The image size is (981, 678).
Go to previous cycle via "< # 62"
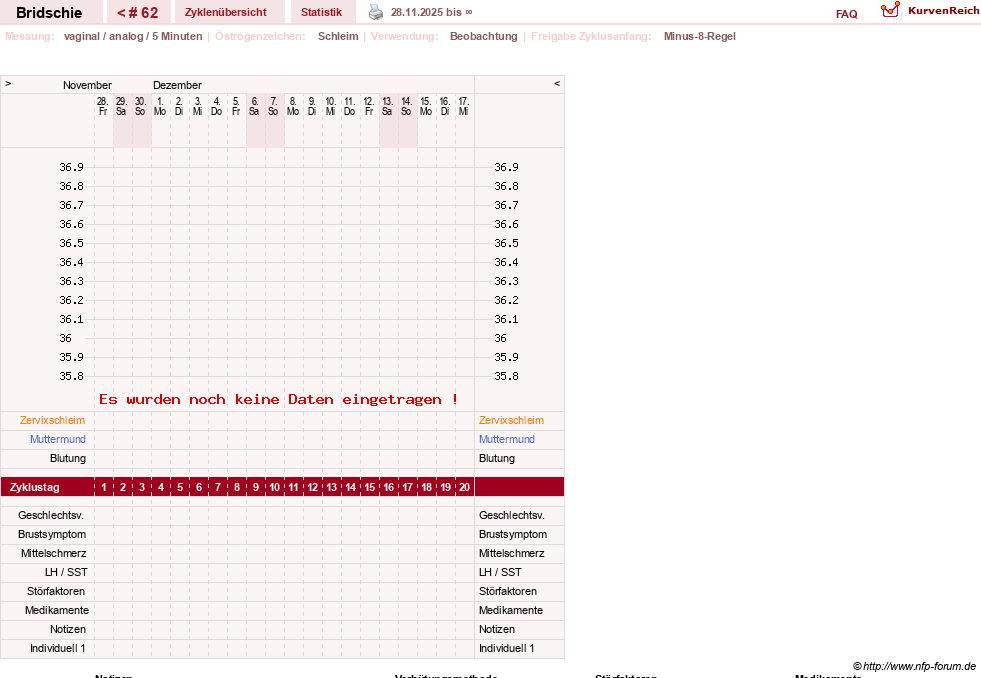[x=138, y=13]
